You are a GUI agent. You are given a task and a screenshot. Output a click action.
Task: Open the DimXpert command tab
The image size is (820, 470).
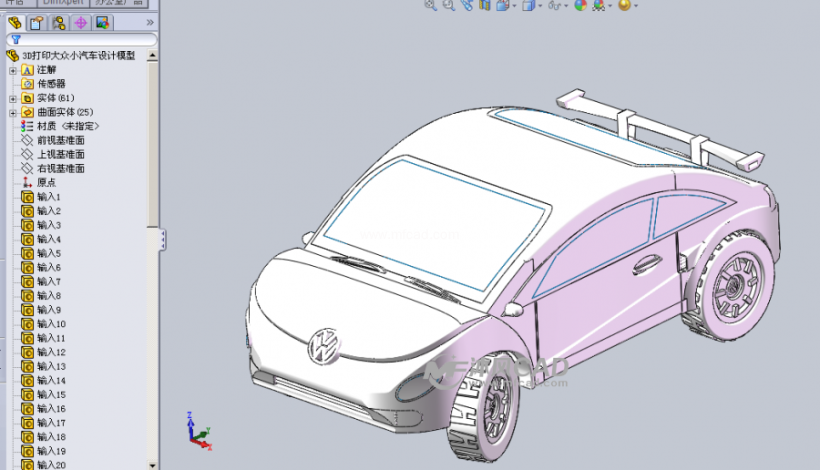[x=63, y=3]
